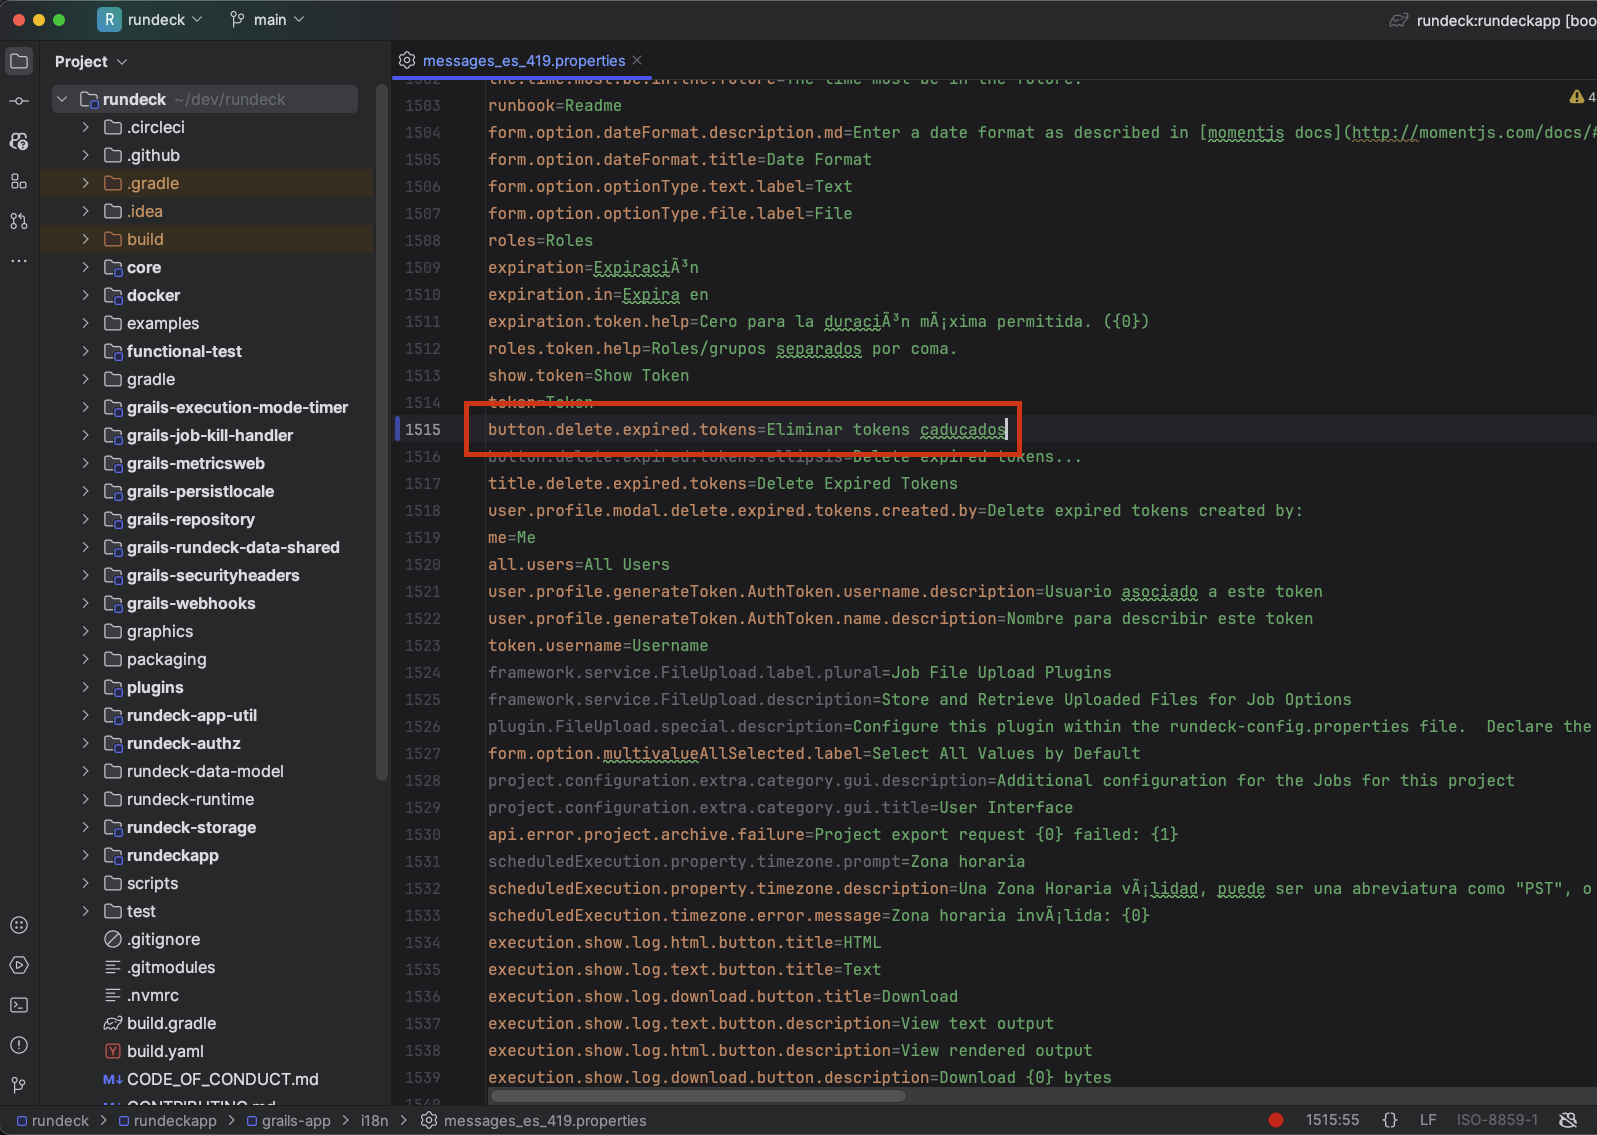Click rundeck breadcrumb in navigation bar

[x=53, y=1120]
